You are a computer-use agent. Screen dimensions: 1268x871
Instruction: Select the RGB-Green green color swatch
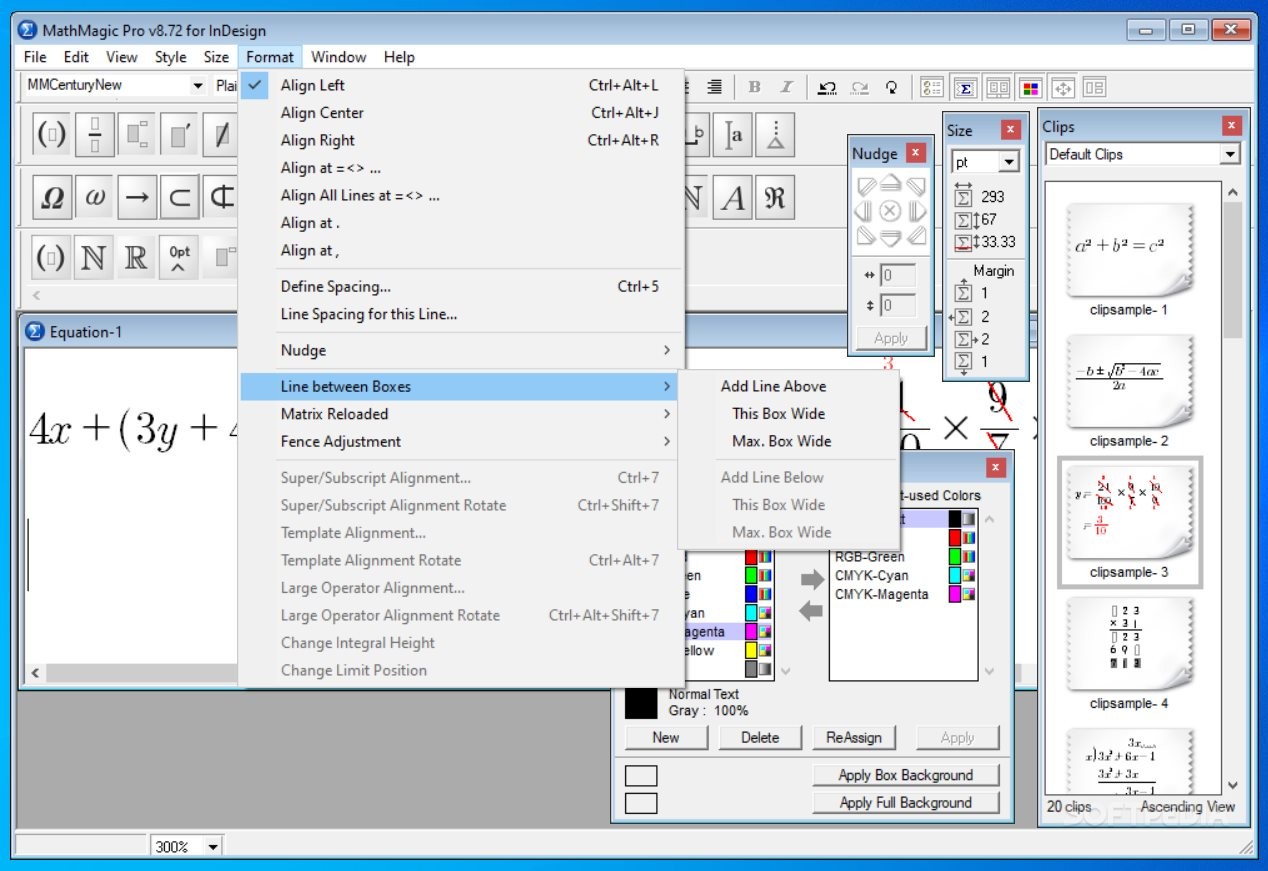[955, 557]
